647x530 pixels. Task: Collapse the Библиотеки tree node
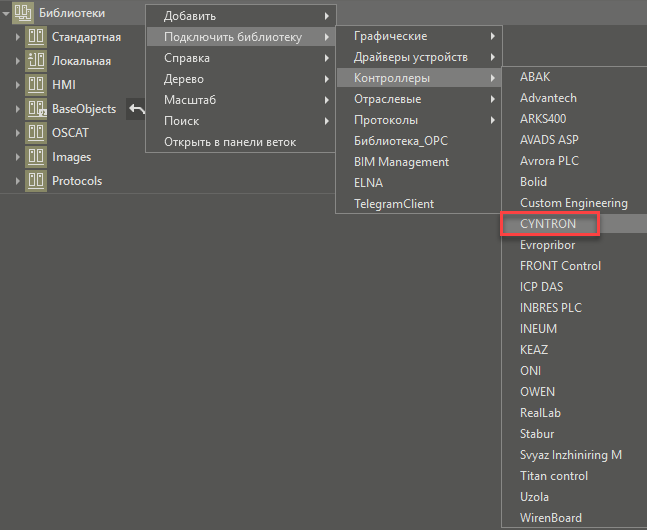click(x=6, y=14)
